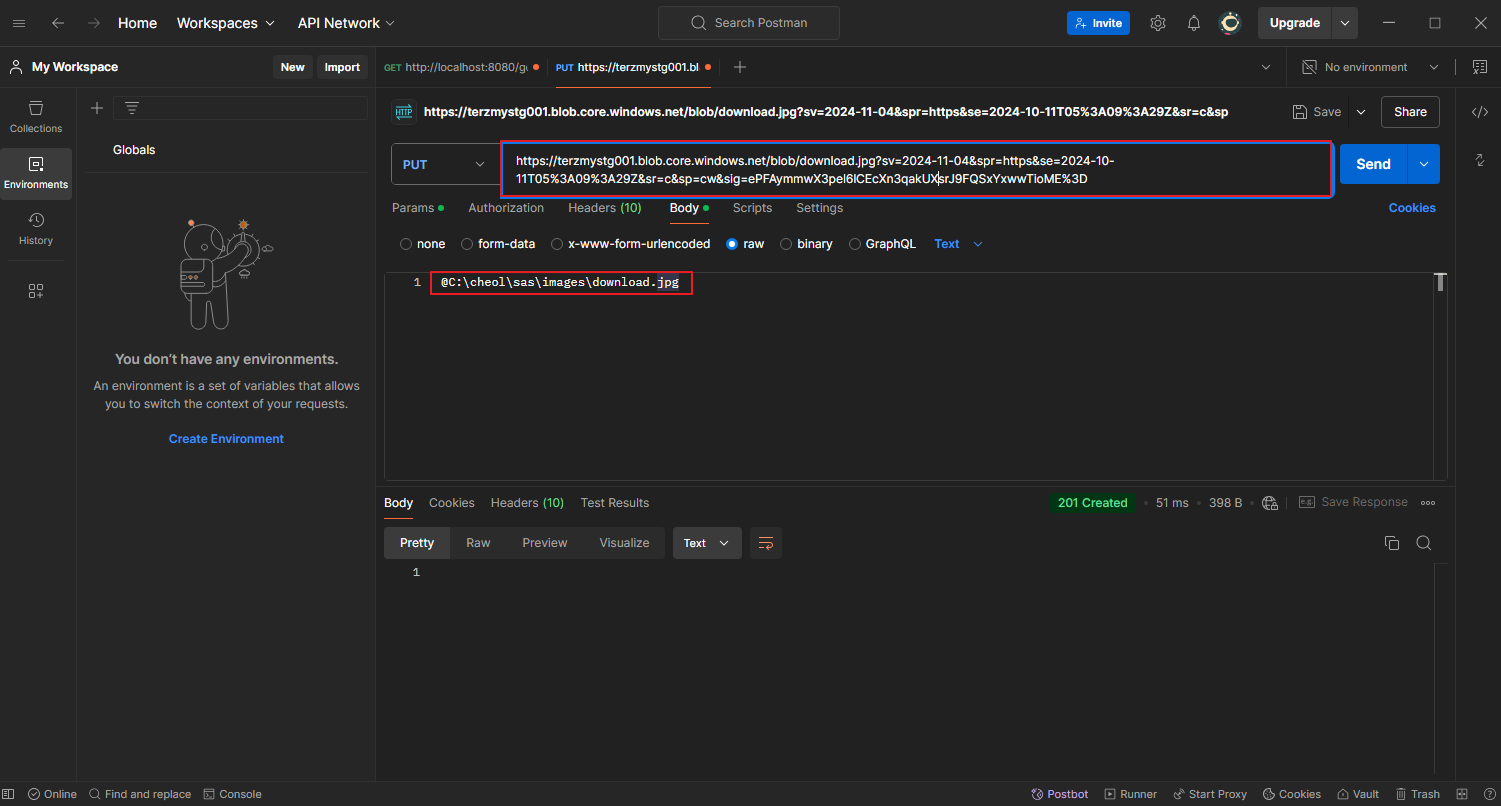Open the tabs overflow chevron

pyautogui.click(x=1266, y=67)
